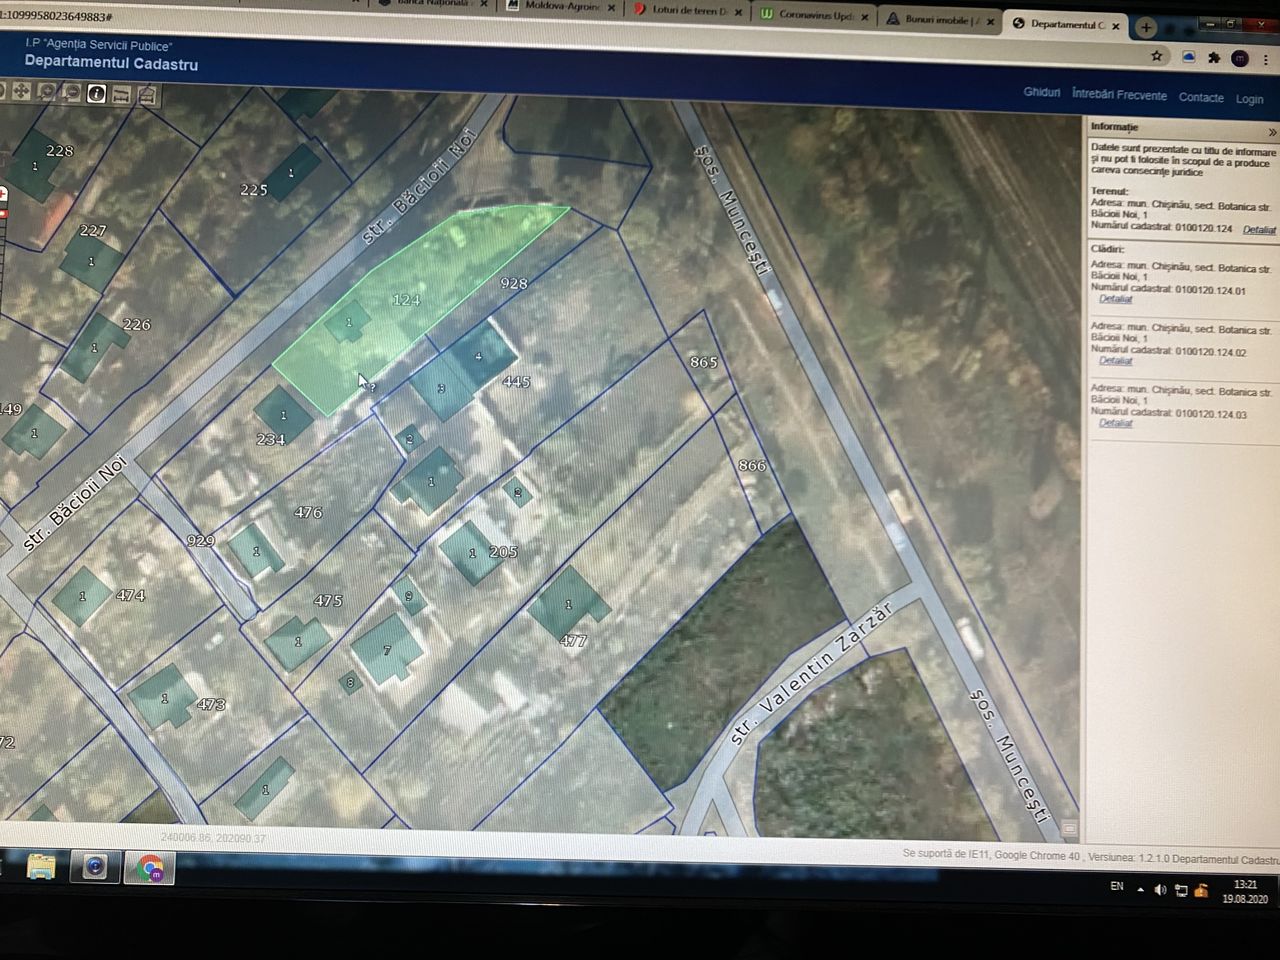Click the Departamentul Cadastru header title
This screenshot has height=960, width=1280.
(x=111, y=64)
